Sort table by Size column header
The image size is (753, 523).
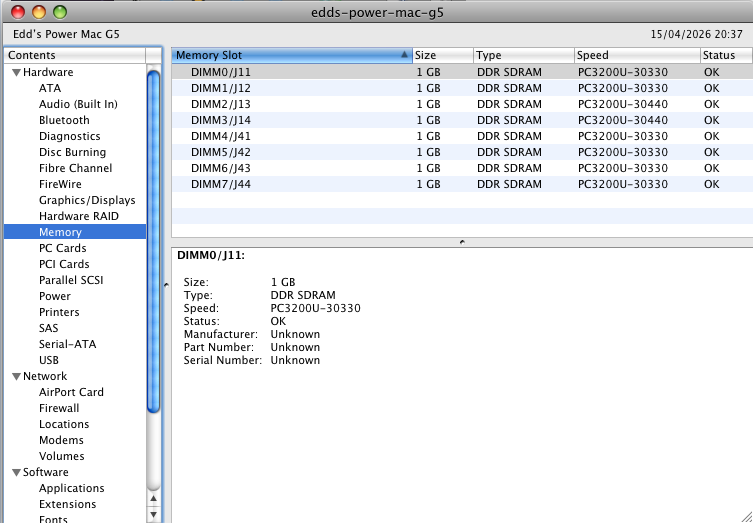[443, 55]
